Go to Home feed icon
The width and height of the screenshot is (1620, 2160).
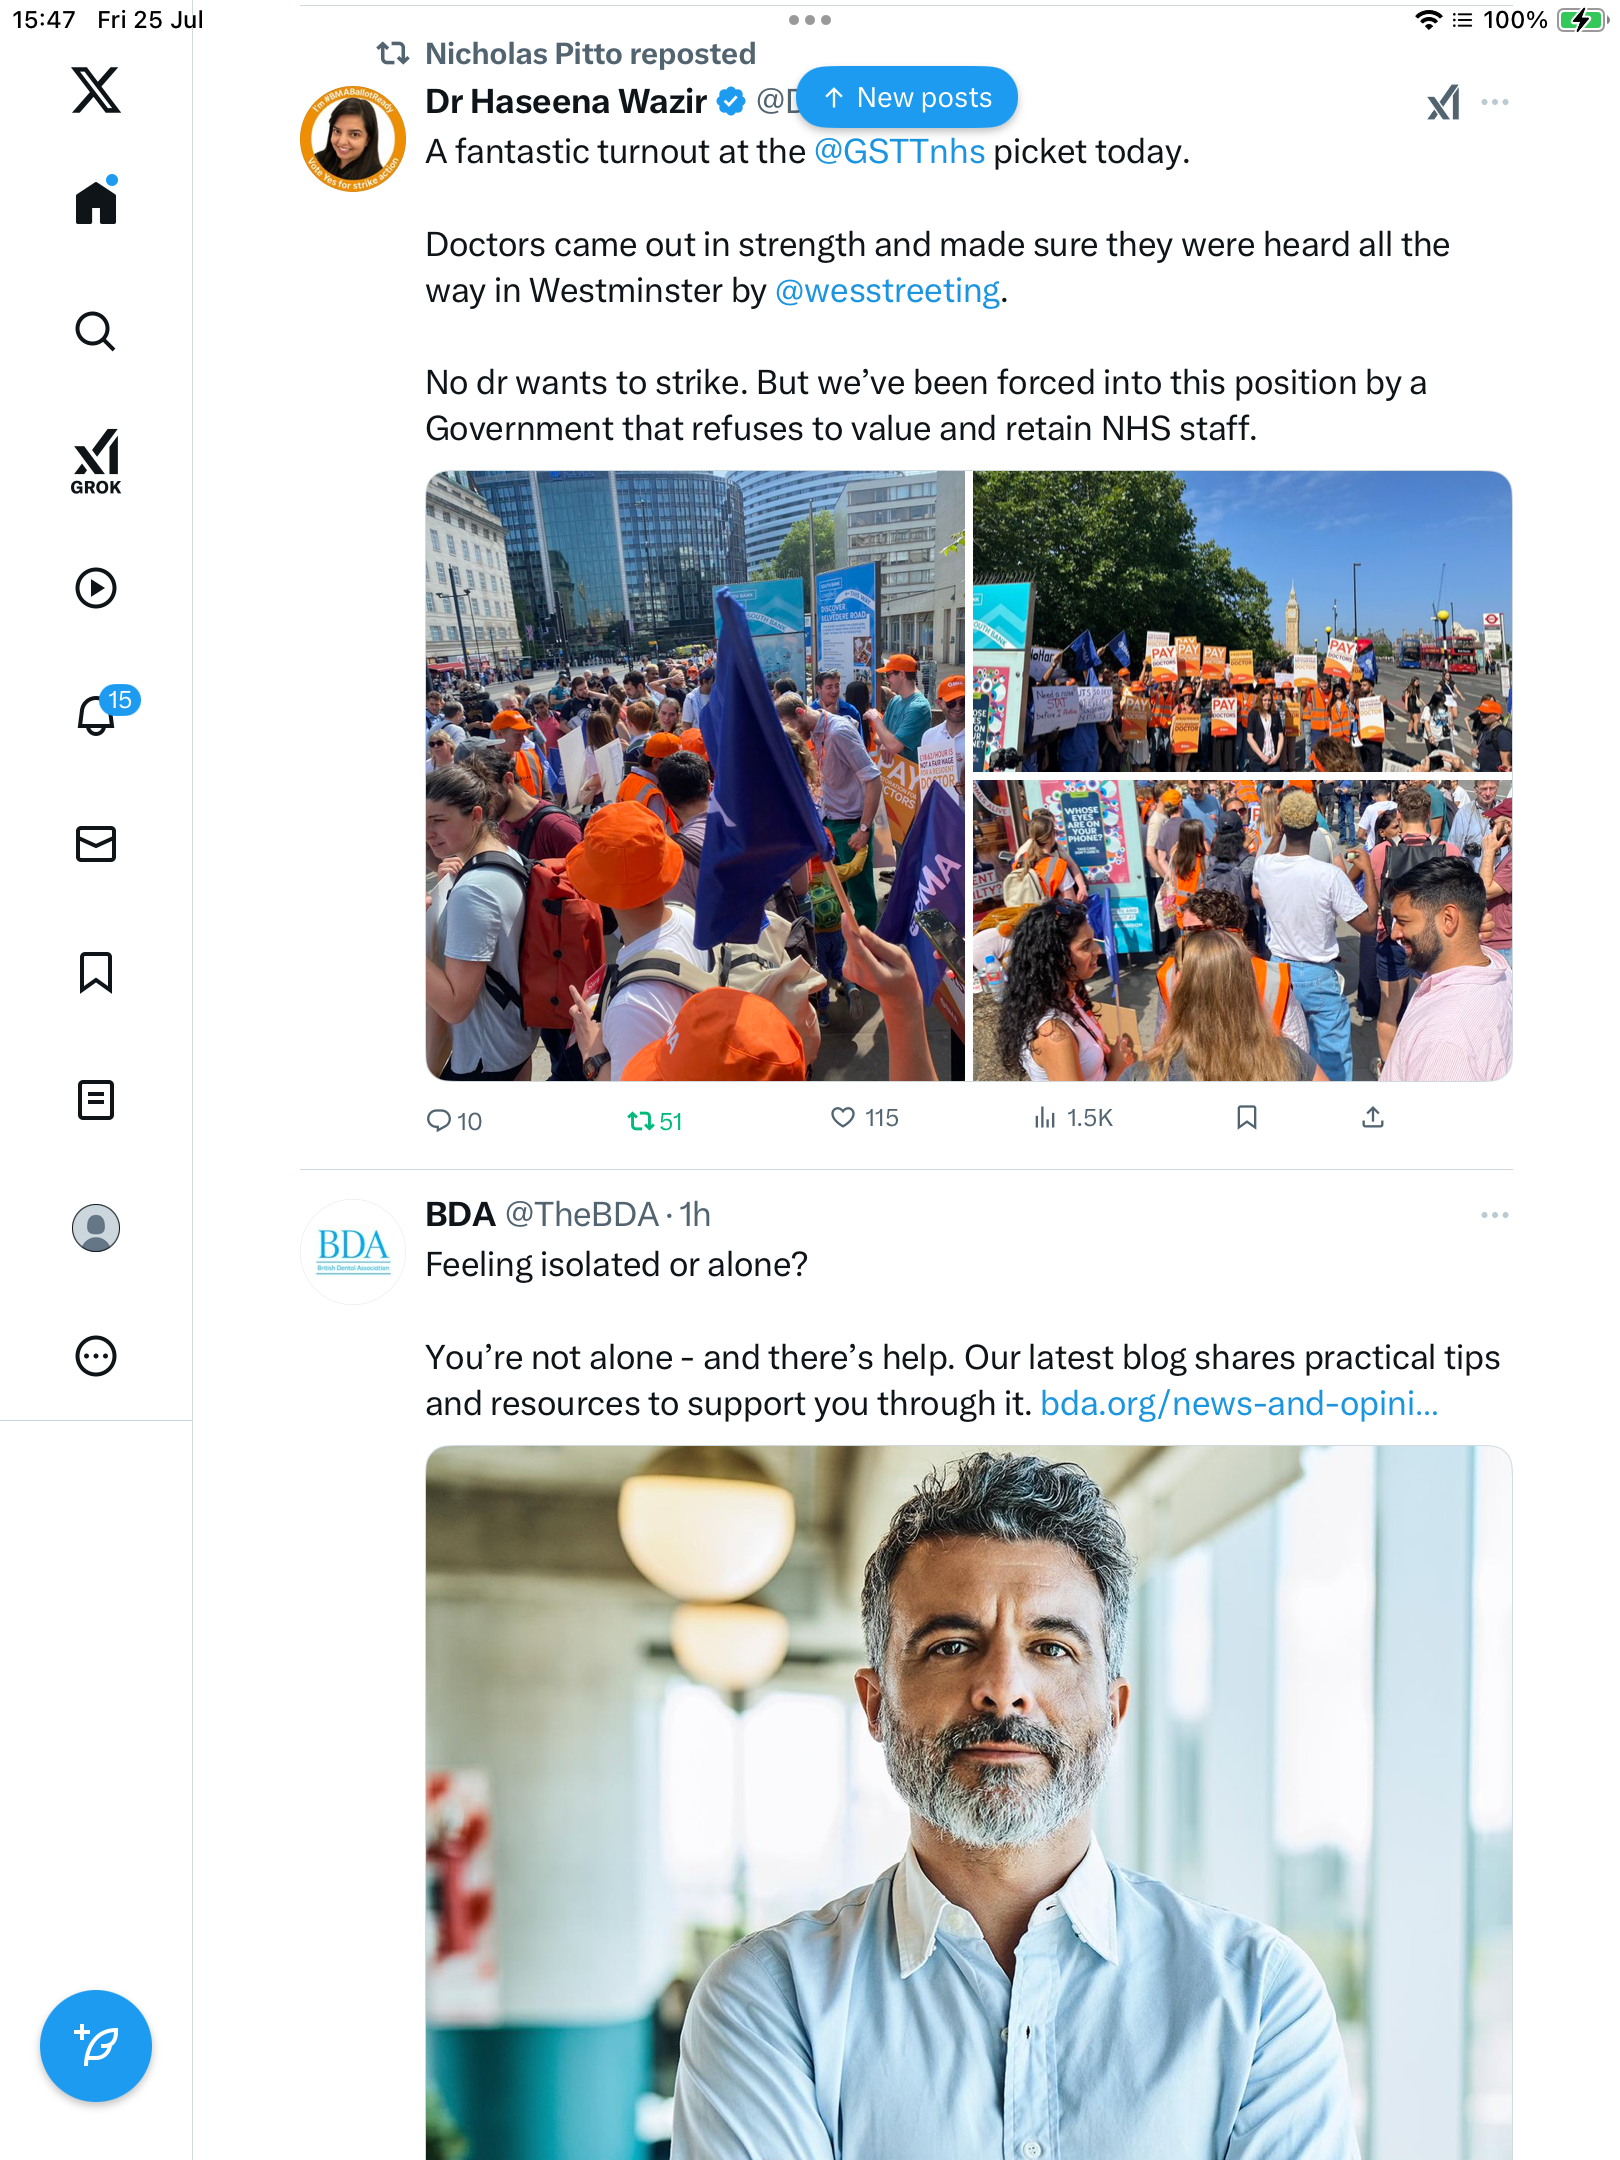tap(96, 200)
